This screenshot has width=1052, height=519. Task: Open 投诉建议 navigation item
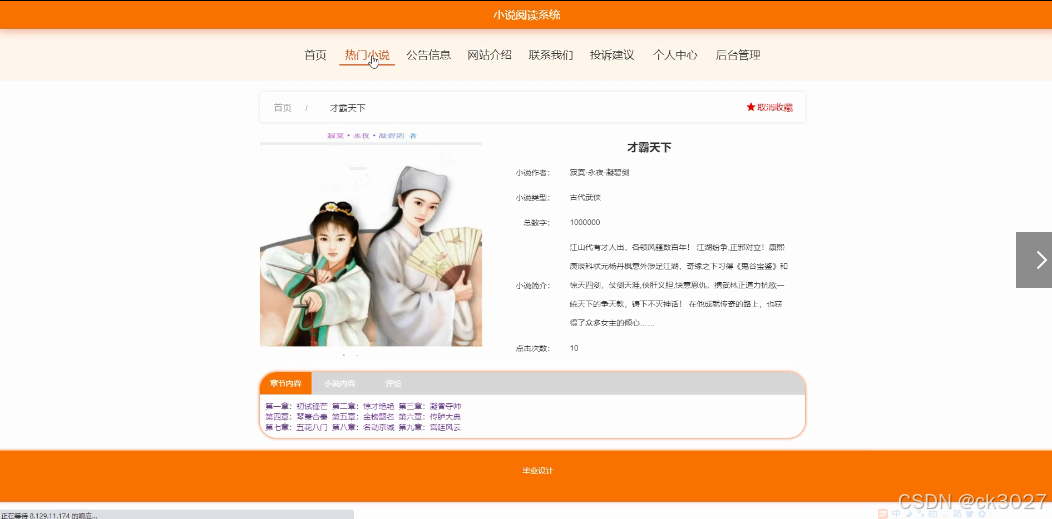point(612,55)
